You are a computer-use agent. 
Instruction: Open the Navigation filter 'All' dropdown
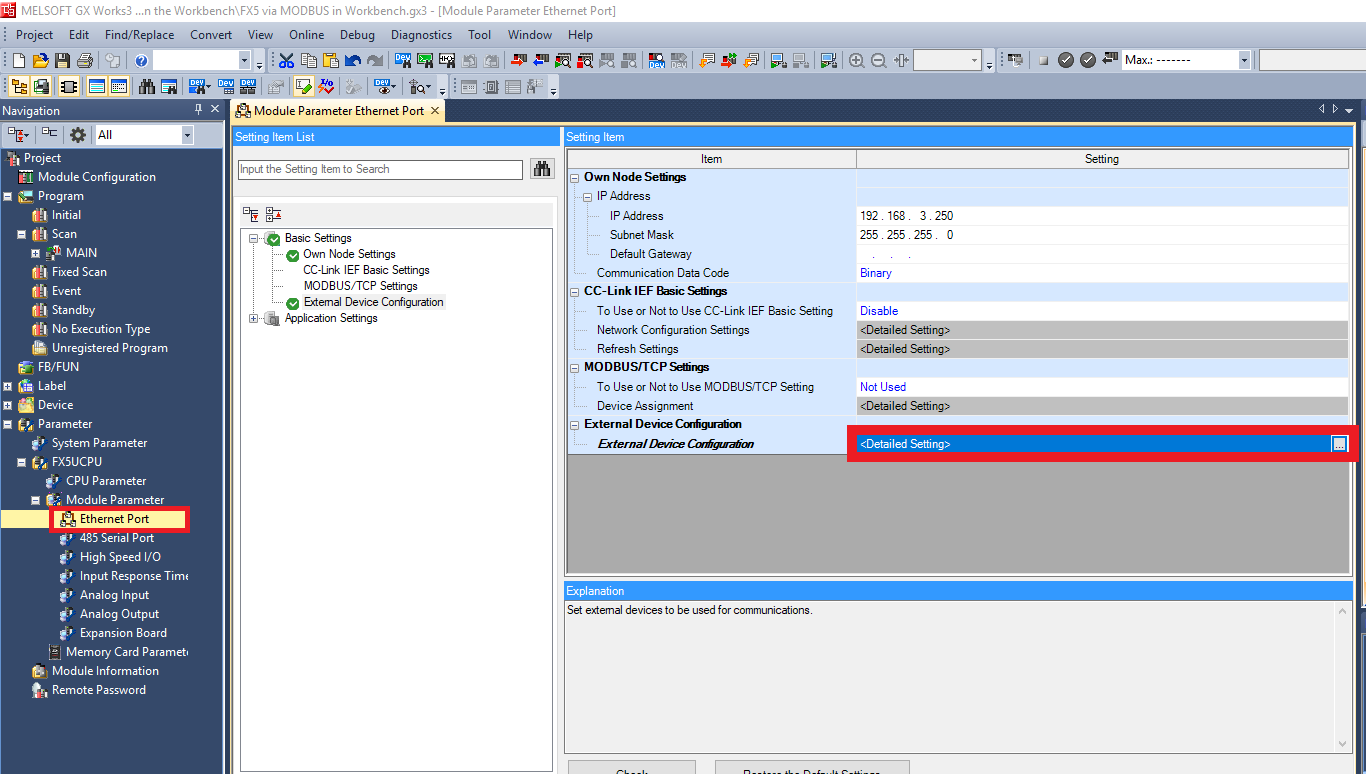(x=187, y=134)
